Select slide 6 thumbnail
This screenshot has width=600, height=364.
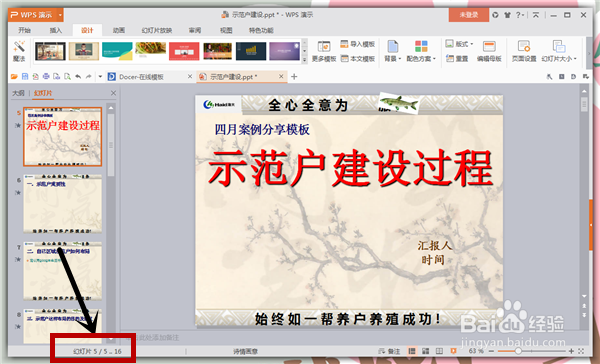[63, 204]
